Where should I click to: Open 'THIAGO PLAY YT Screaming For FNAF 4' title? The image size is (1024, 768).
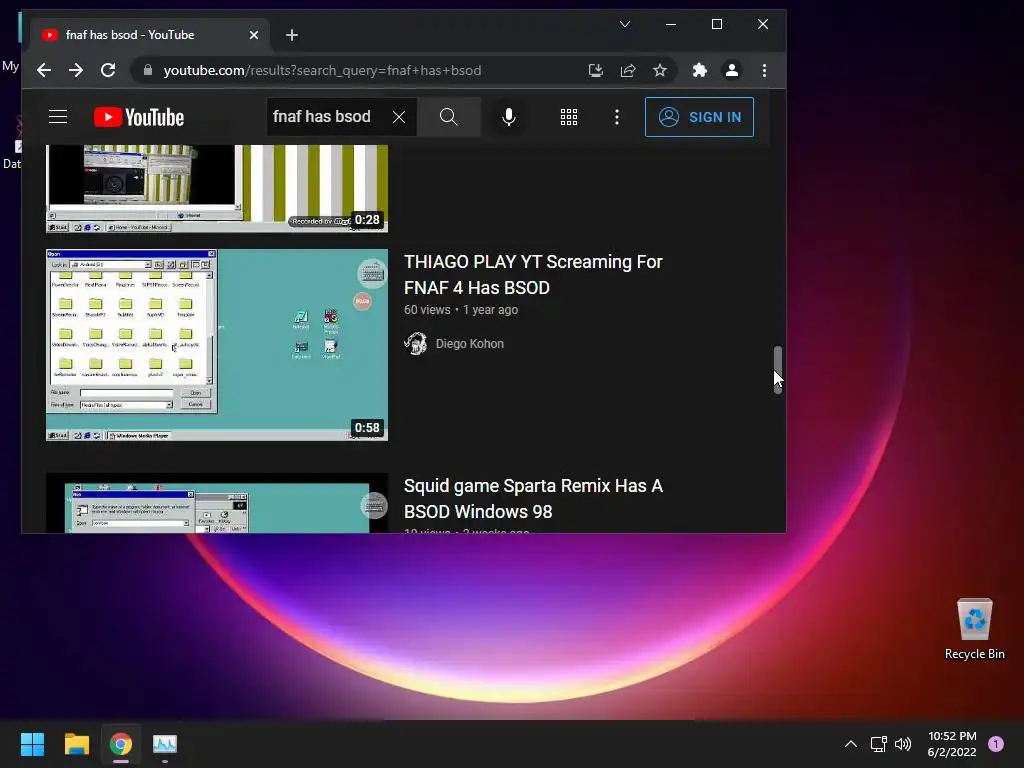pyautogui.click(x=533, y=275)
